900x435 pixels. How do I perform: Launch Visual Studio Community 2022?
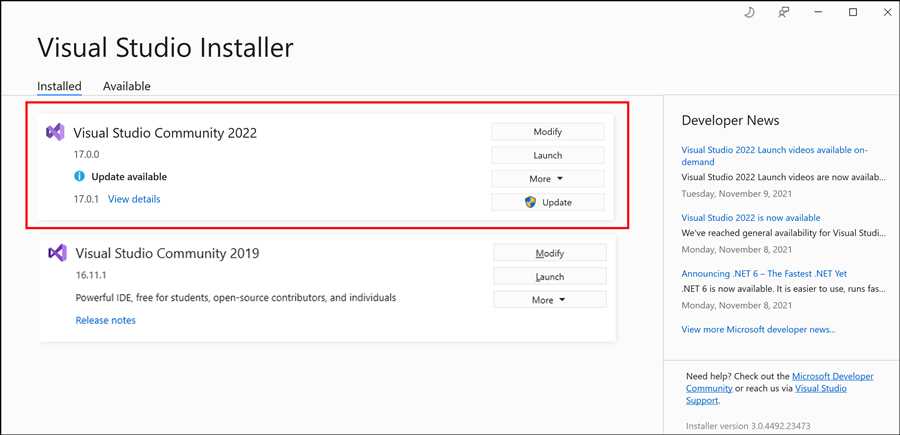click(x=548, y=155)
